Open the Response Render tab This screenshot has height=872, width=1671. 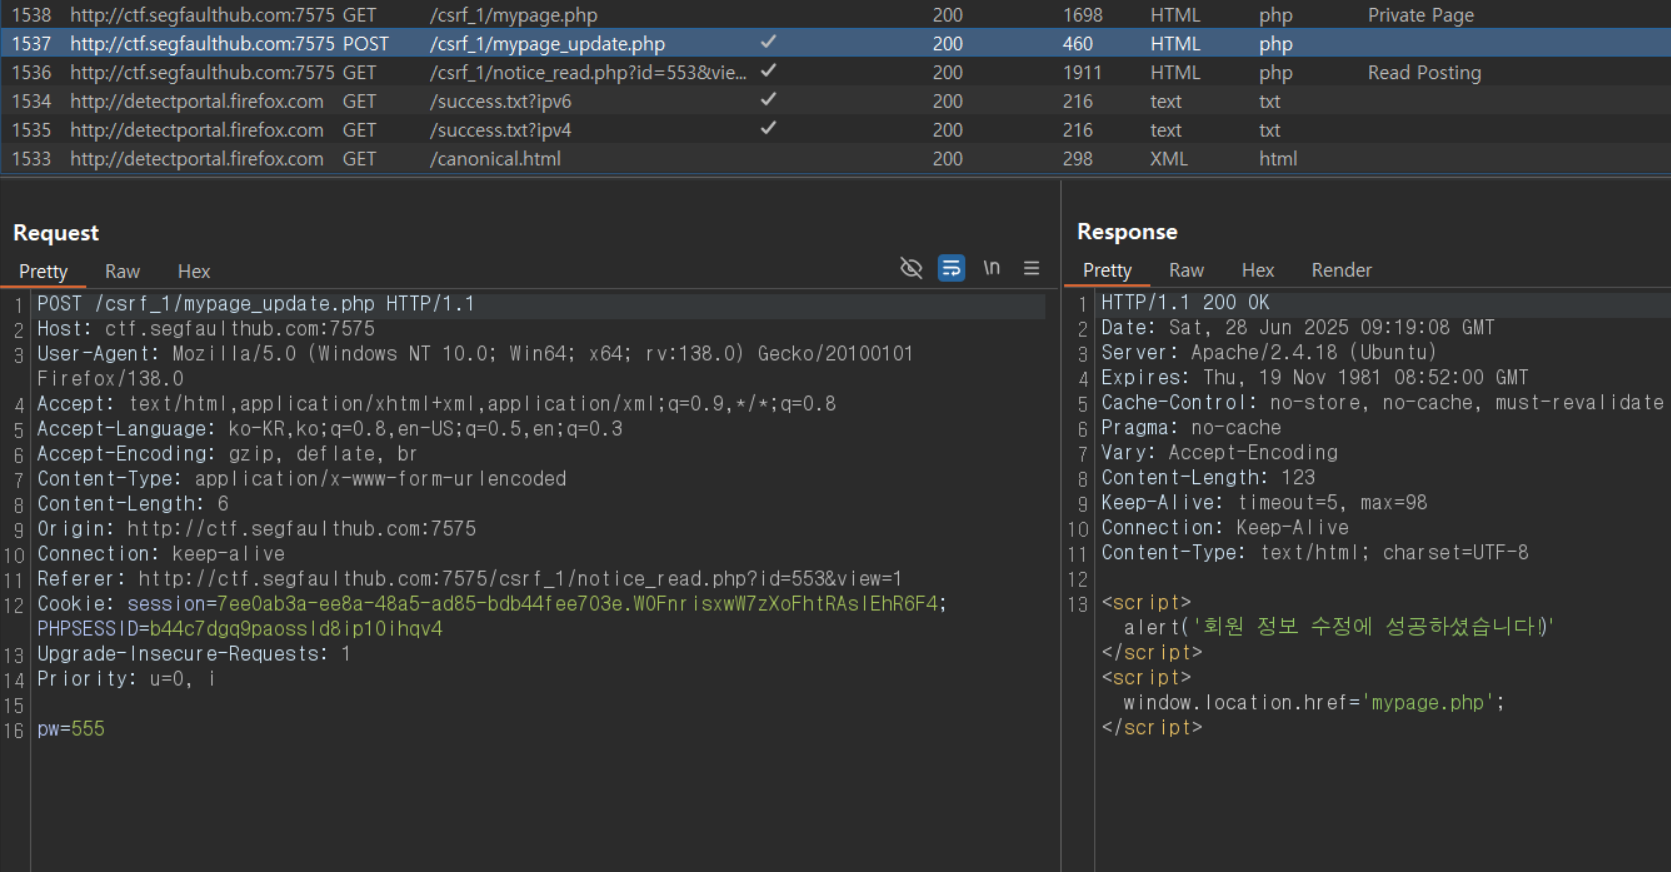1341,270
